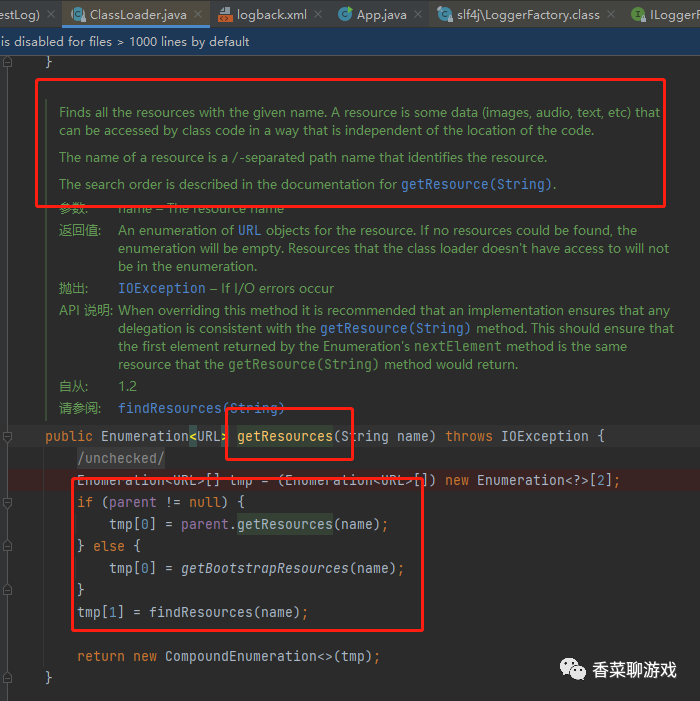Click the App.java class icon
Image resolution: width=700 pixels, height=701 pixels.
345,14
